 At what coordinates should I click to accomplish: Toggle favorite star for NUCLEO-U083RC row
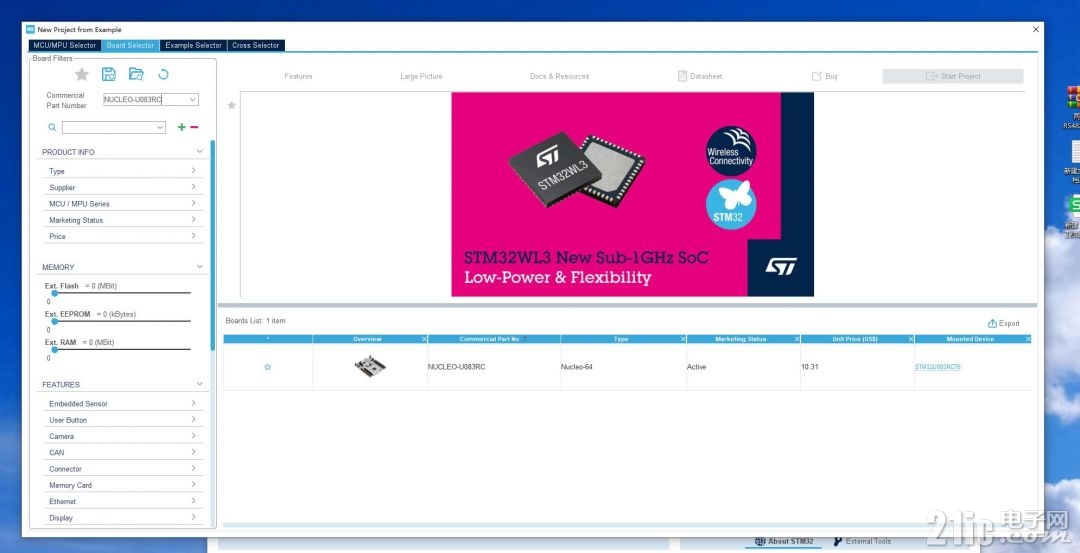pos(267,367)
